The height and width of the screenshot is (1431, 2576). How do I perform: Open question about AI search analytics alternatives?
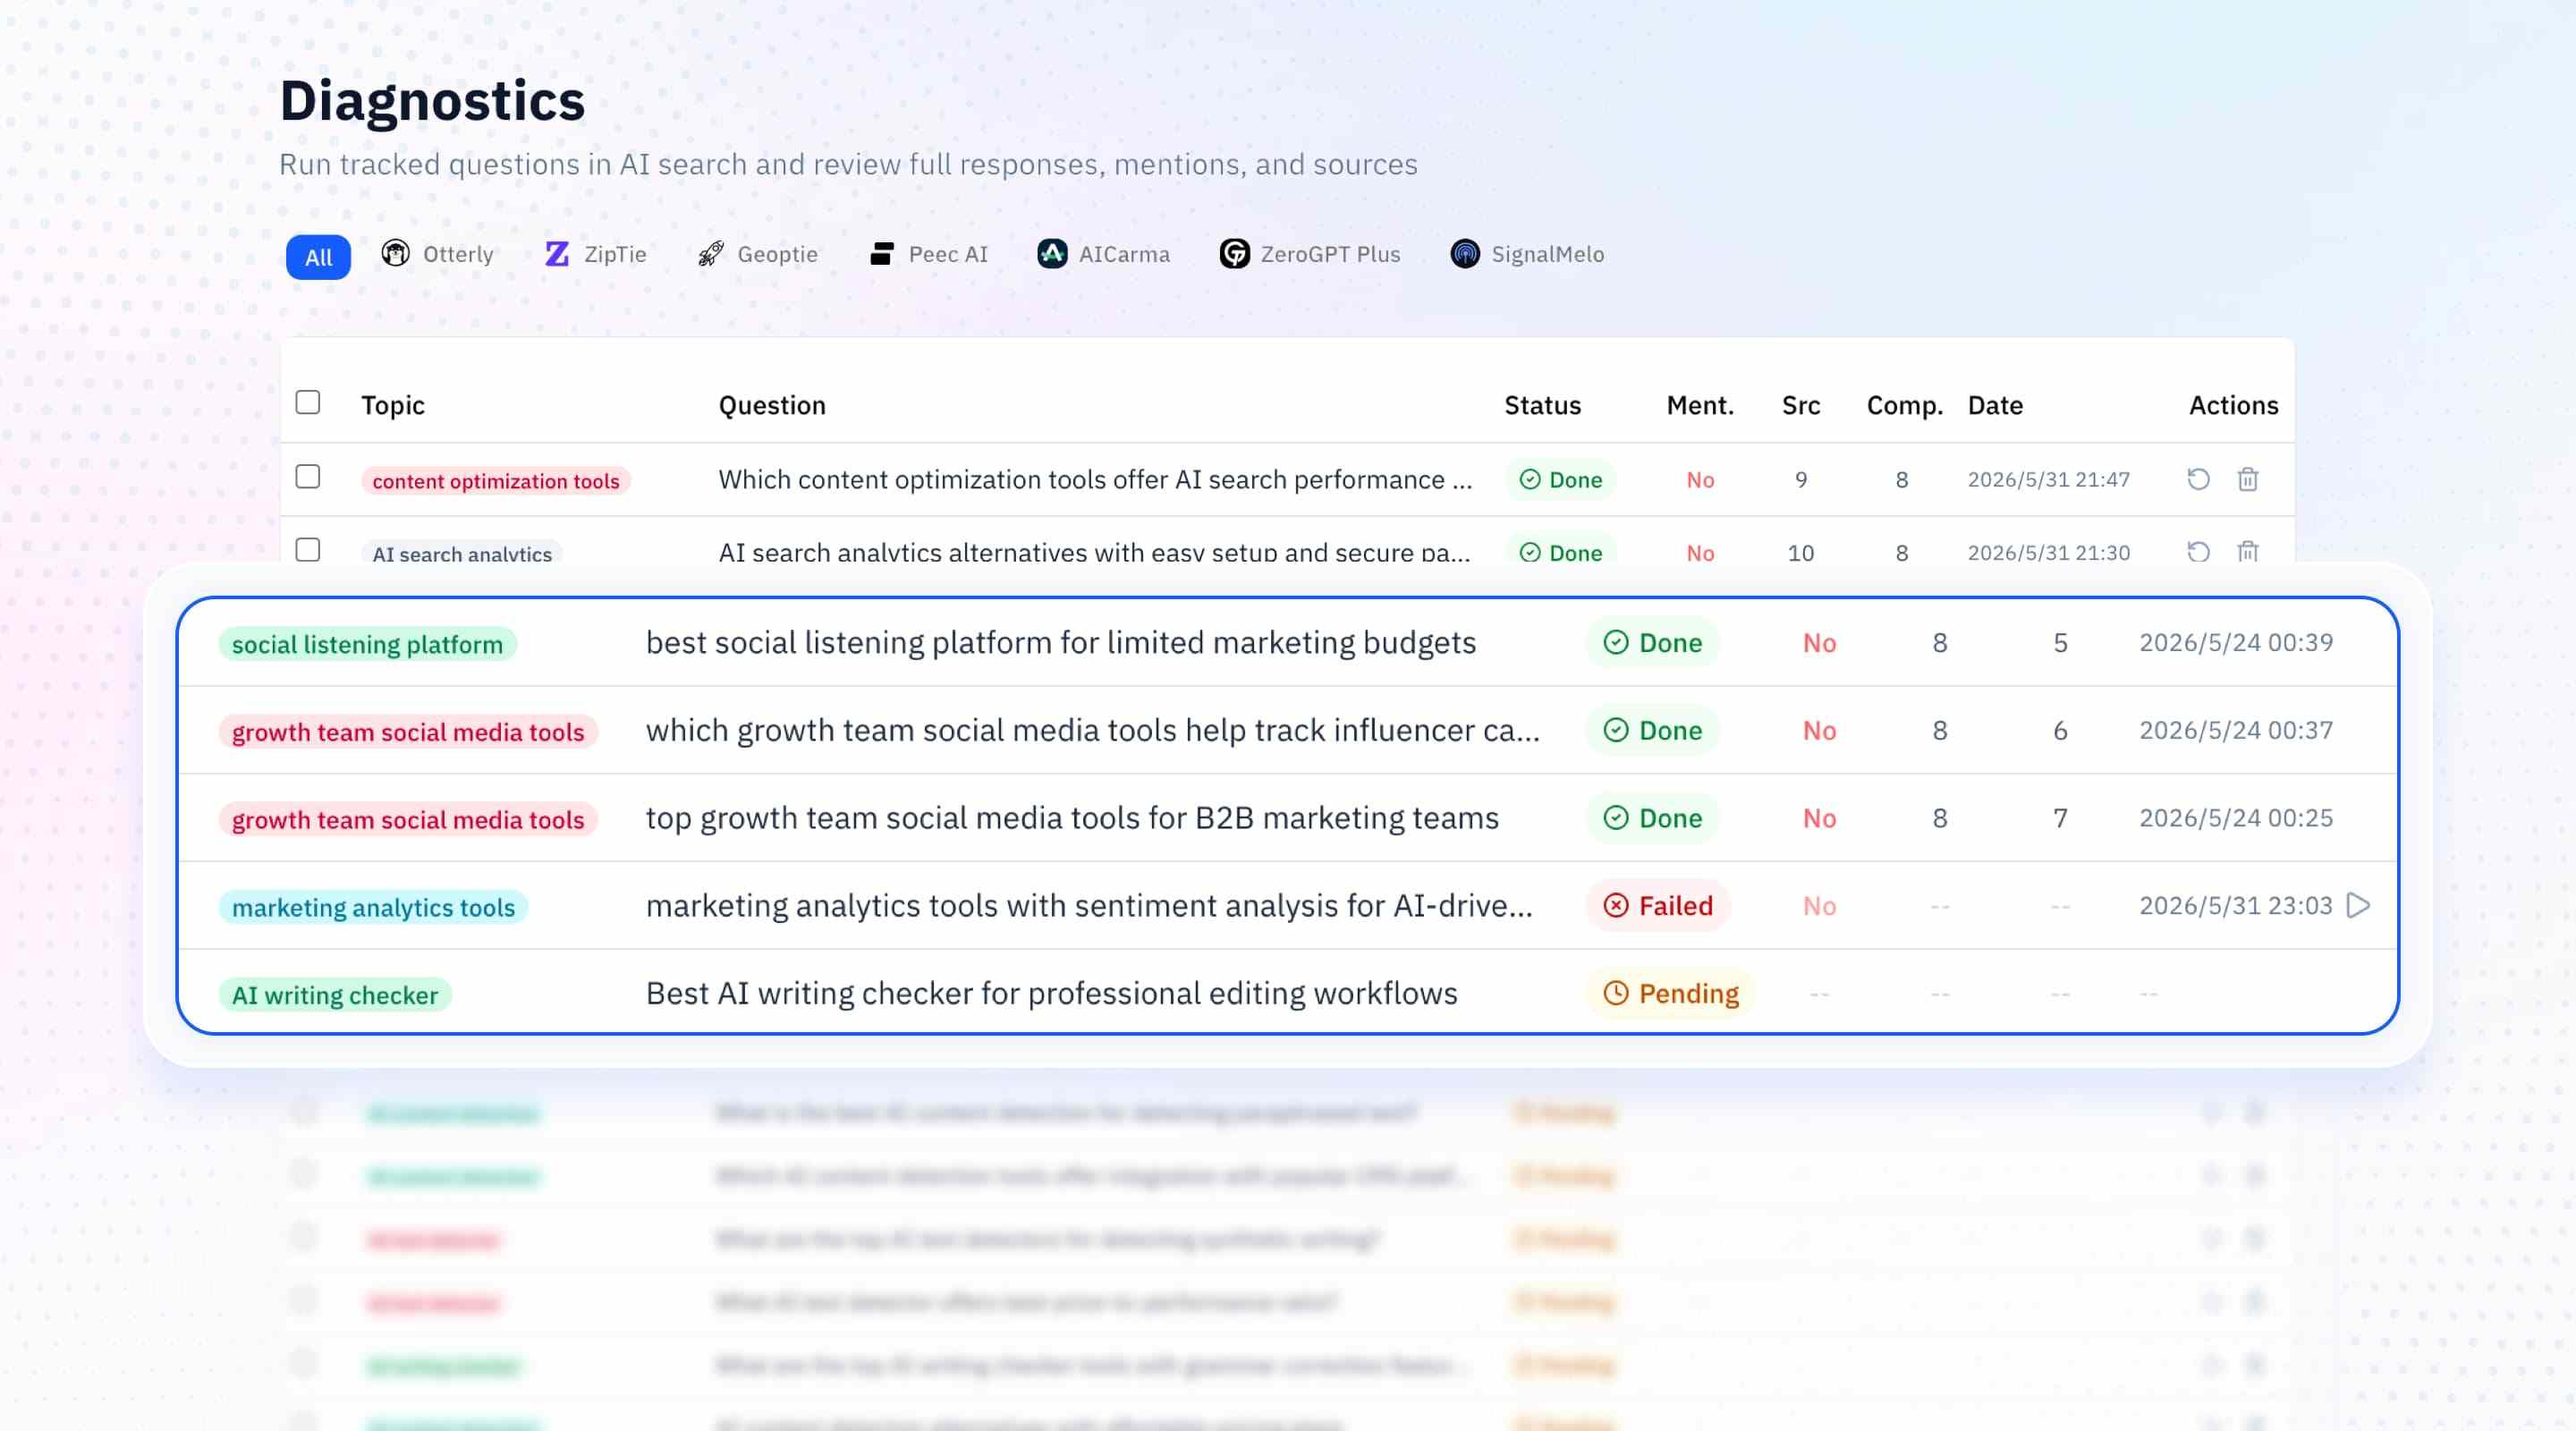(1094, 552)
